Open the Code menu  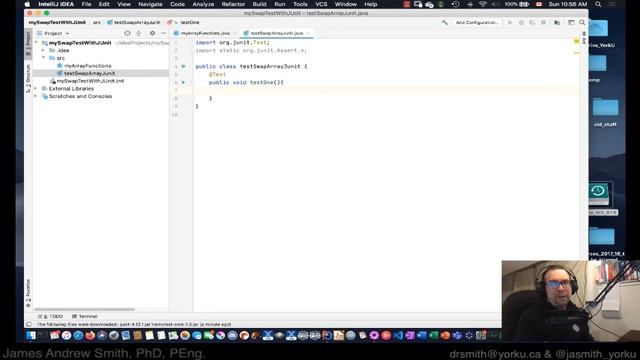[x=177, y=4]
